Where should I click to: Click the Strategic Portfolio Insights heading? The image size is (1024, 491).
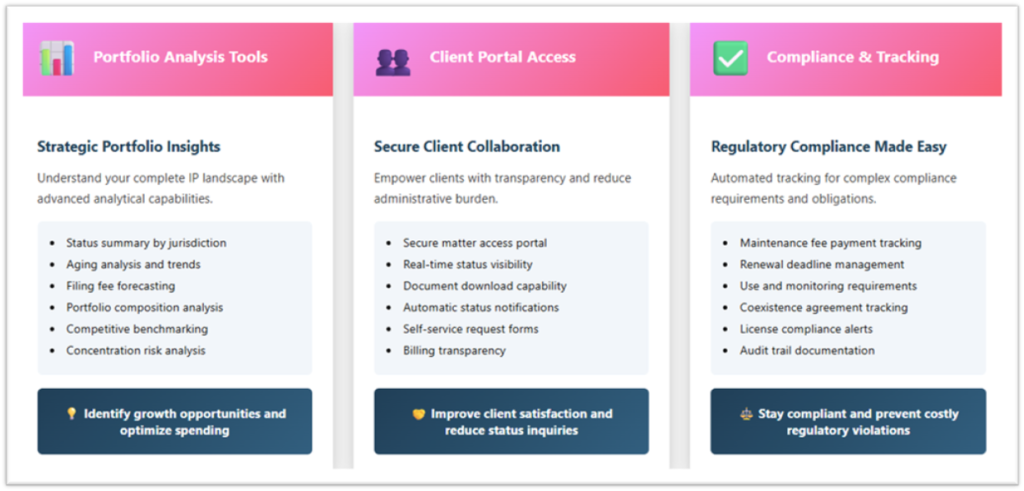coord(129,147)
